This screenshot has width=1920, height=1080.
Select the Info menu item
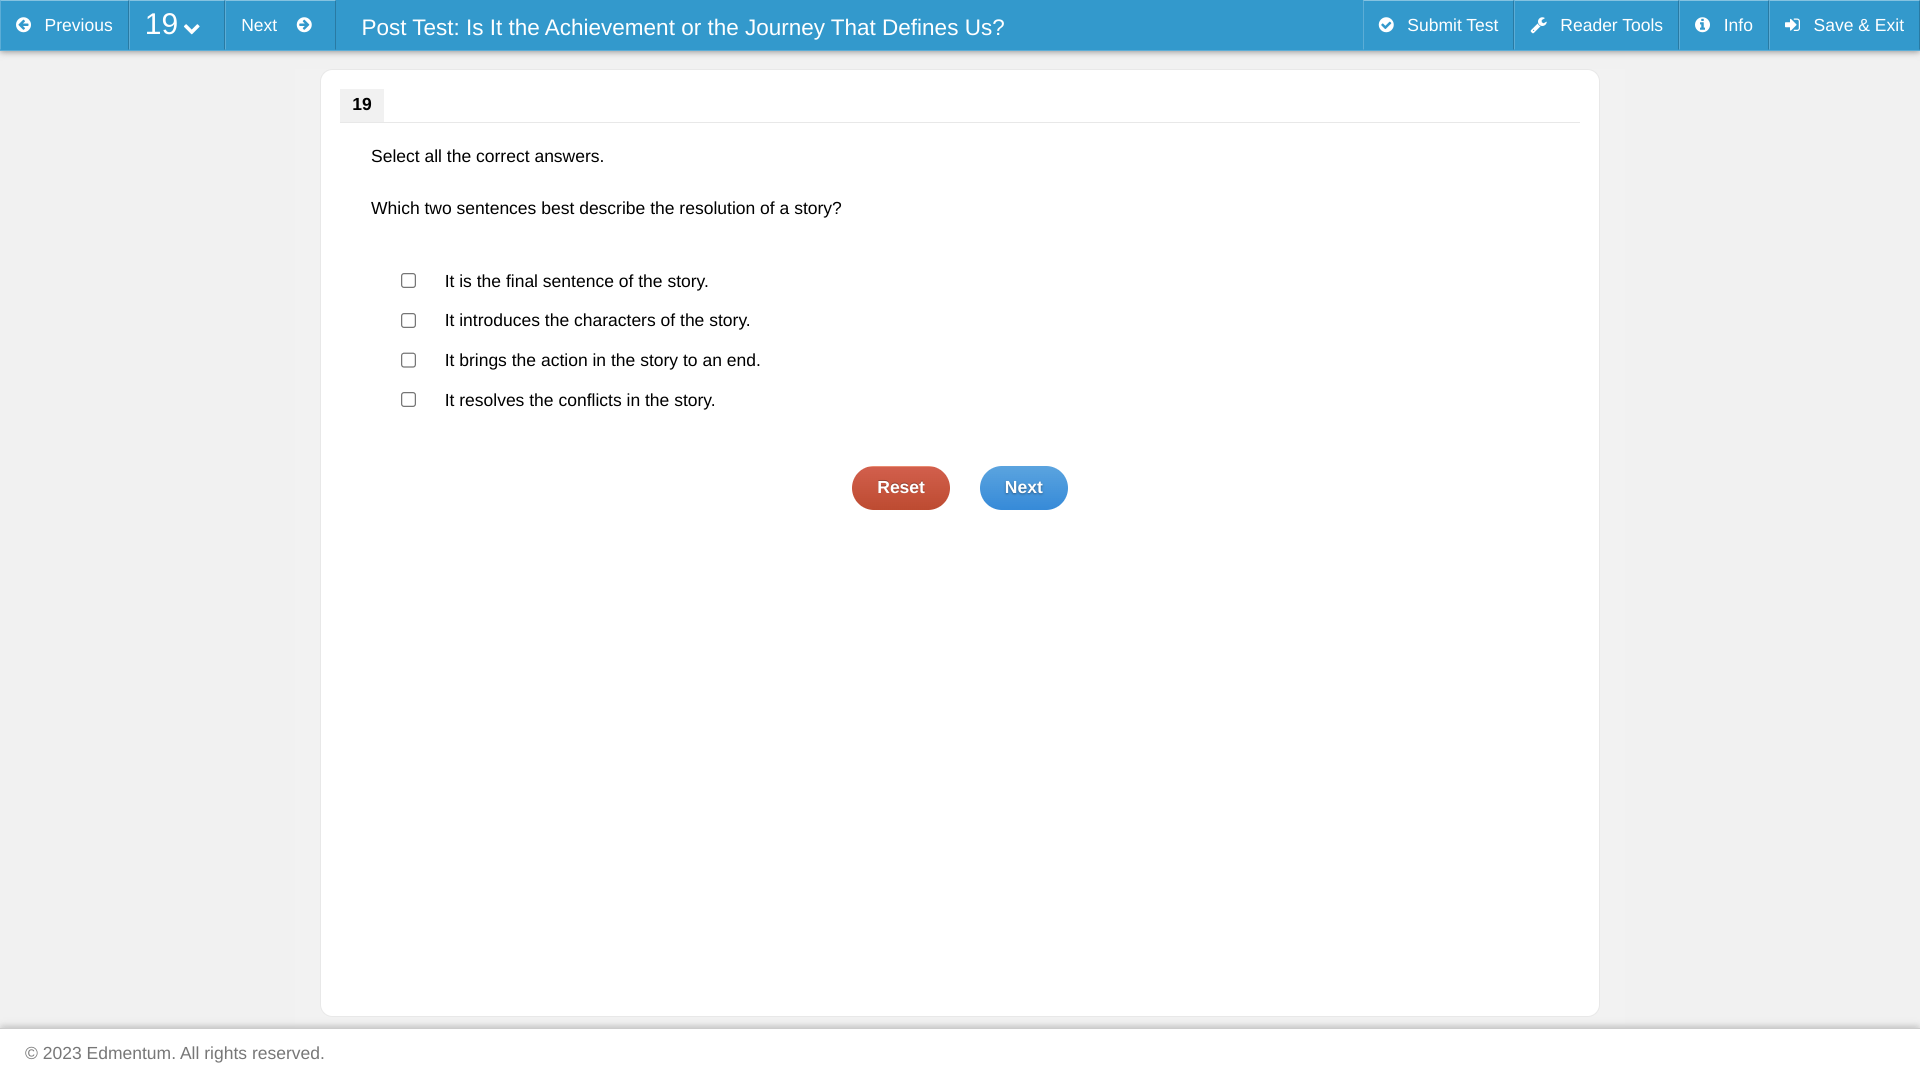coord(1723,25)
